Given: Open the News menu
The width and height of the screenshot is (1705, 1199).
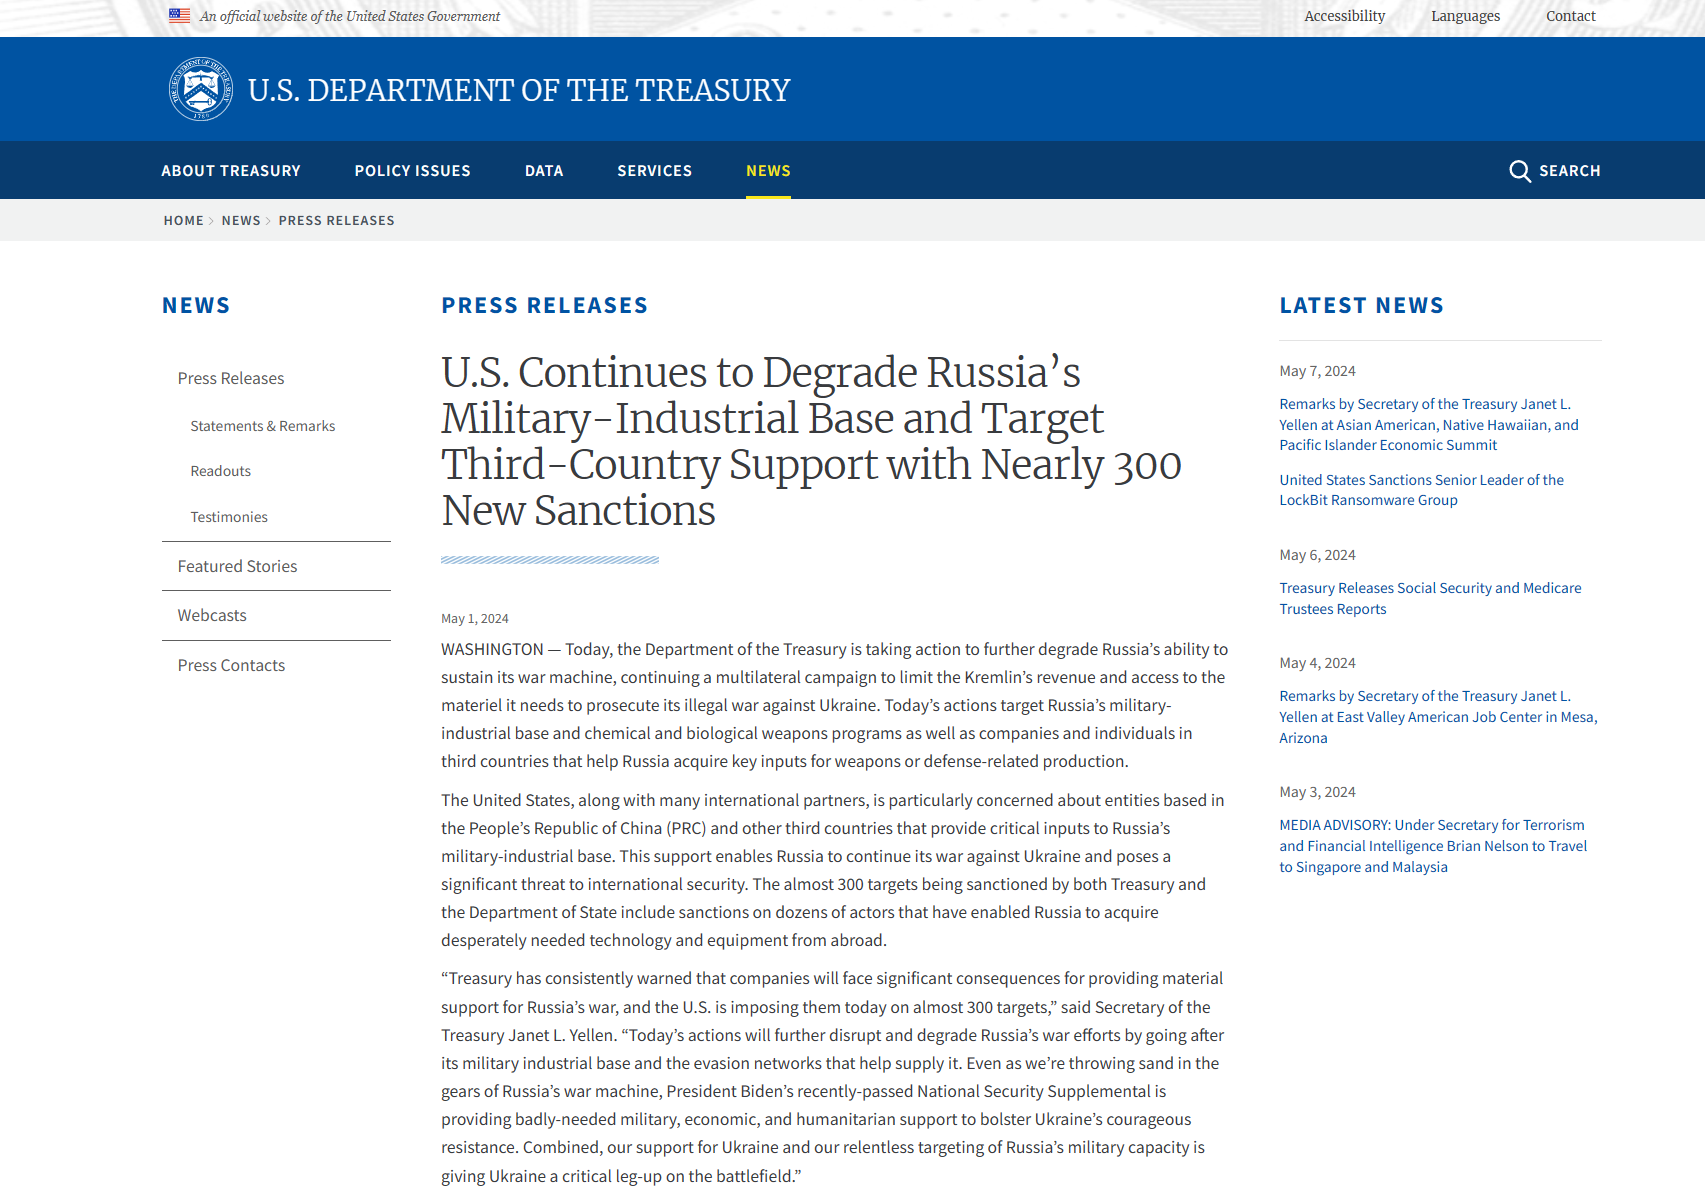Looking at the screenshot, I should click(768, 171).
